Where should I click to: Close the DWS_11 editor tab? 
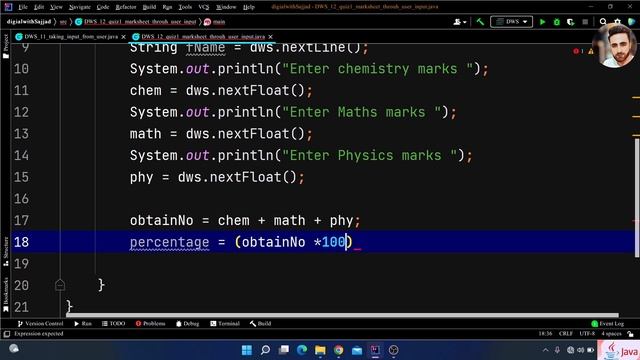[124, 37]
